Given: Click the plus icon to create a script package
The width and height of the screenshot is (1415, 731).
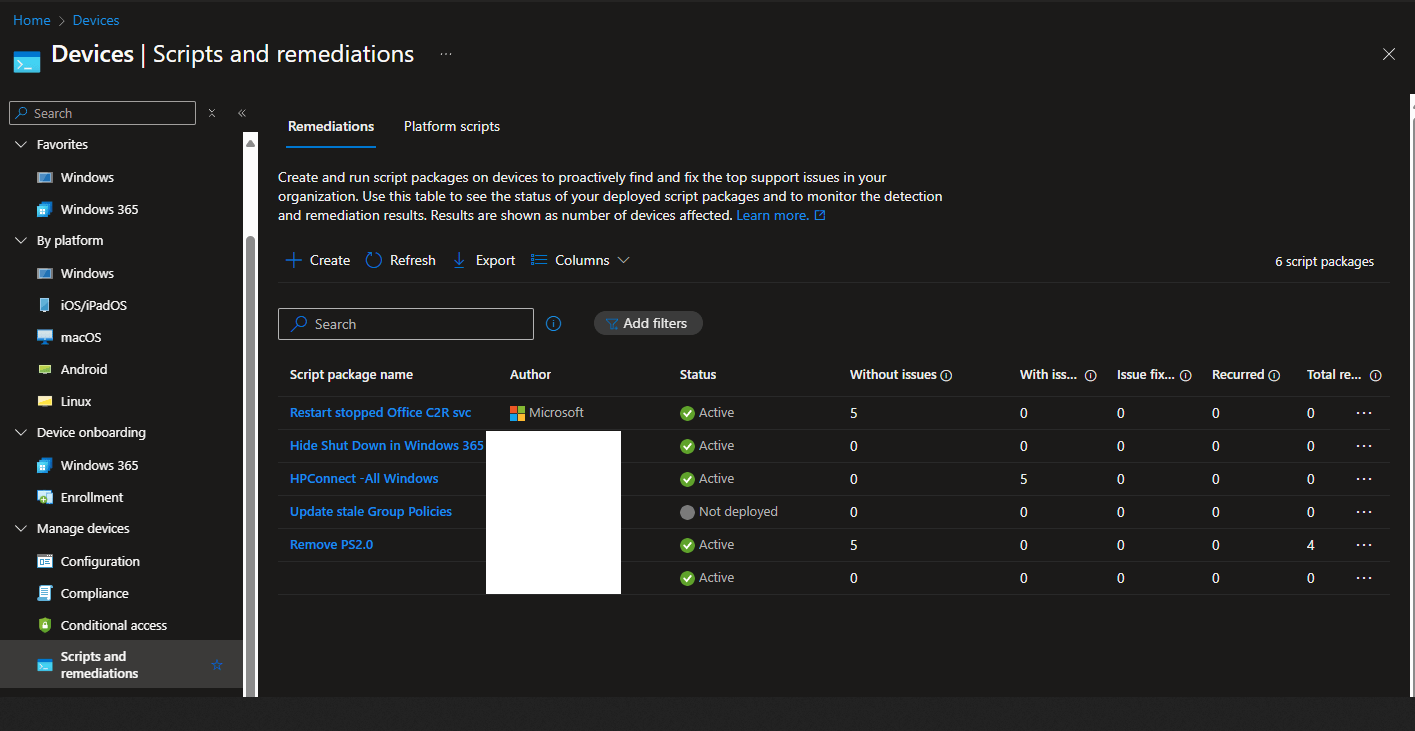Looking at the screenshot, I should [294, 260].
